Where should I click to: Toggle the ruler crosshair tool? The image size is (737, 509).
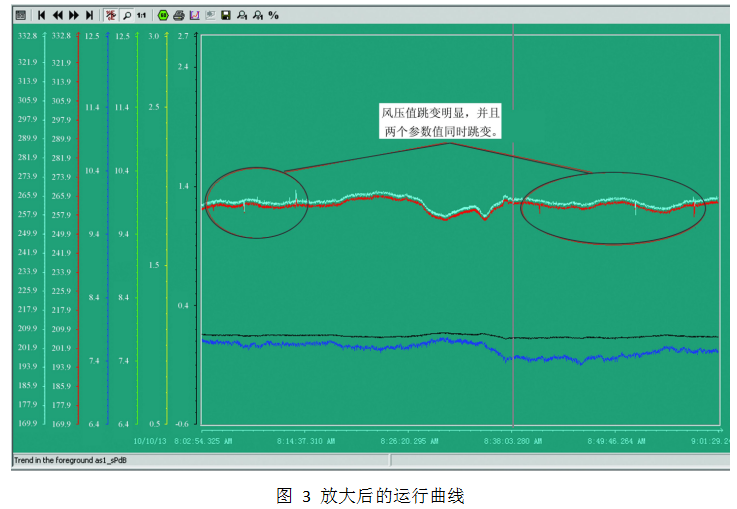[x=109, y=15]
